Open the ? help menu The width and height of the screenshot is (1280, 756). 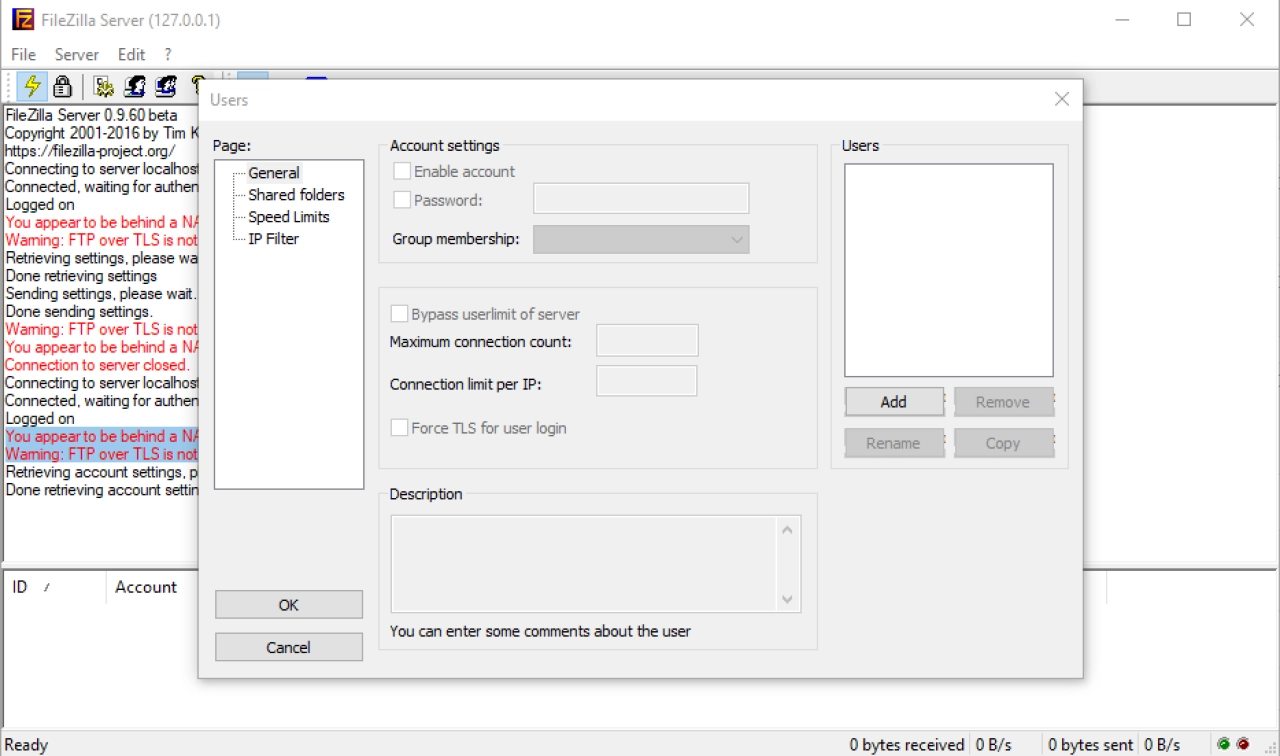coord(167,55)
